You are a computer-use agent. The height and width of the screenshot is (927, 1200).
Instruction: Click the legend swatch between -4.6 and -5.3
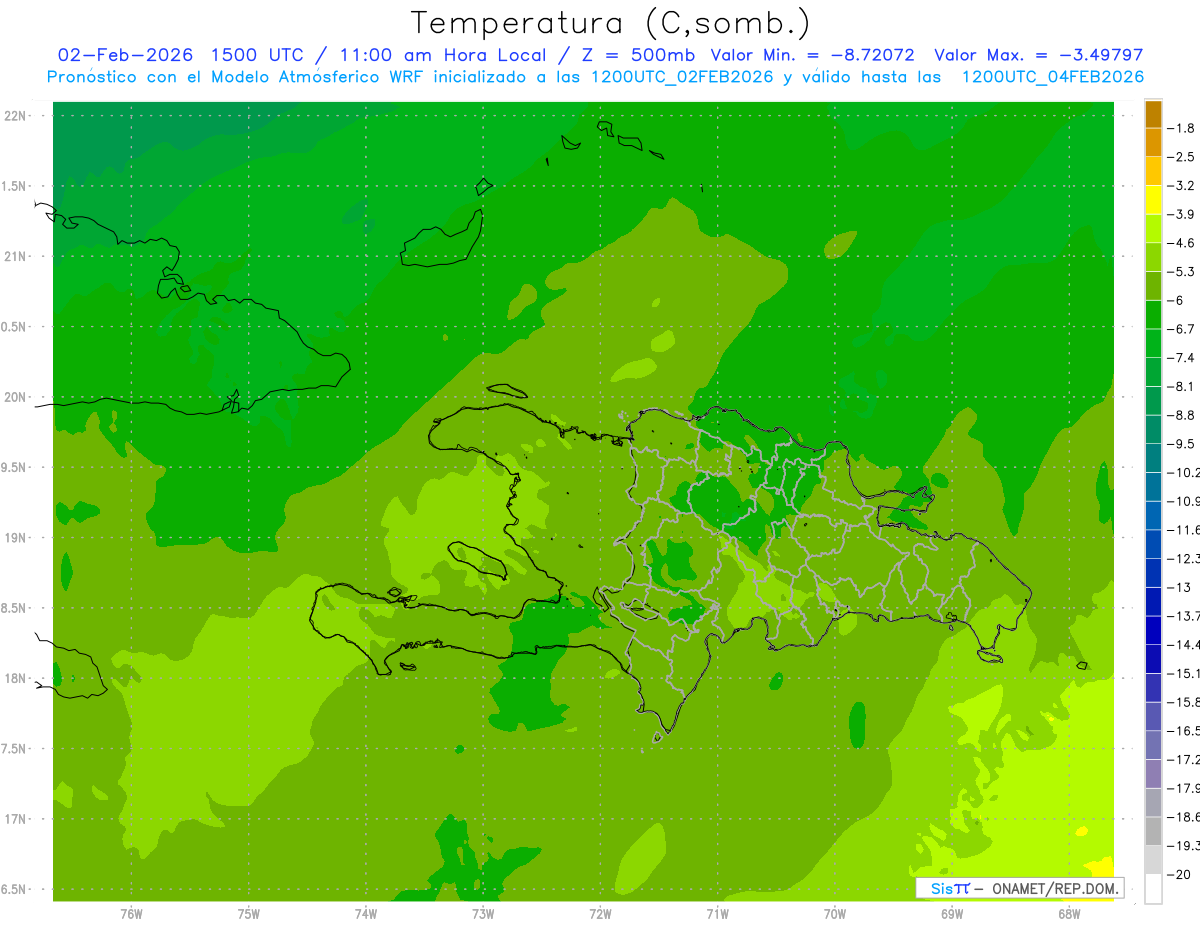1153,257
